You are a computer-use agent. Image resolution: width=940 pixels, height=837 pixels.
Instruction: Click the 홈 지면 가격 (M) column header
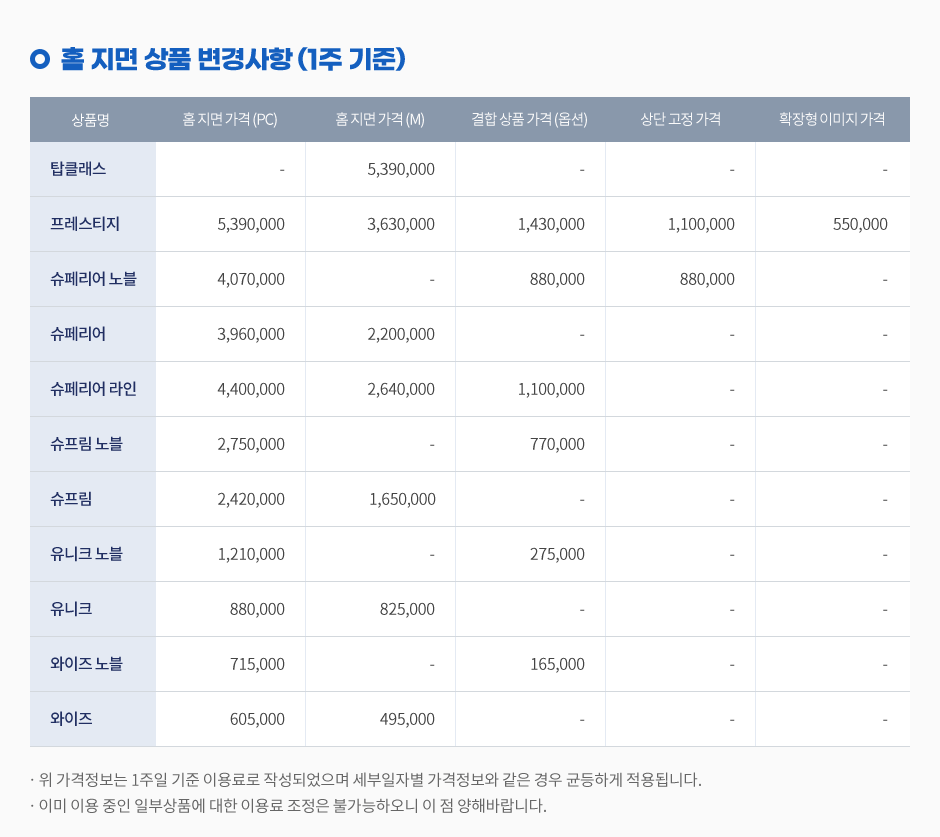pos(380,119)
